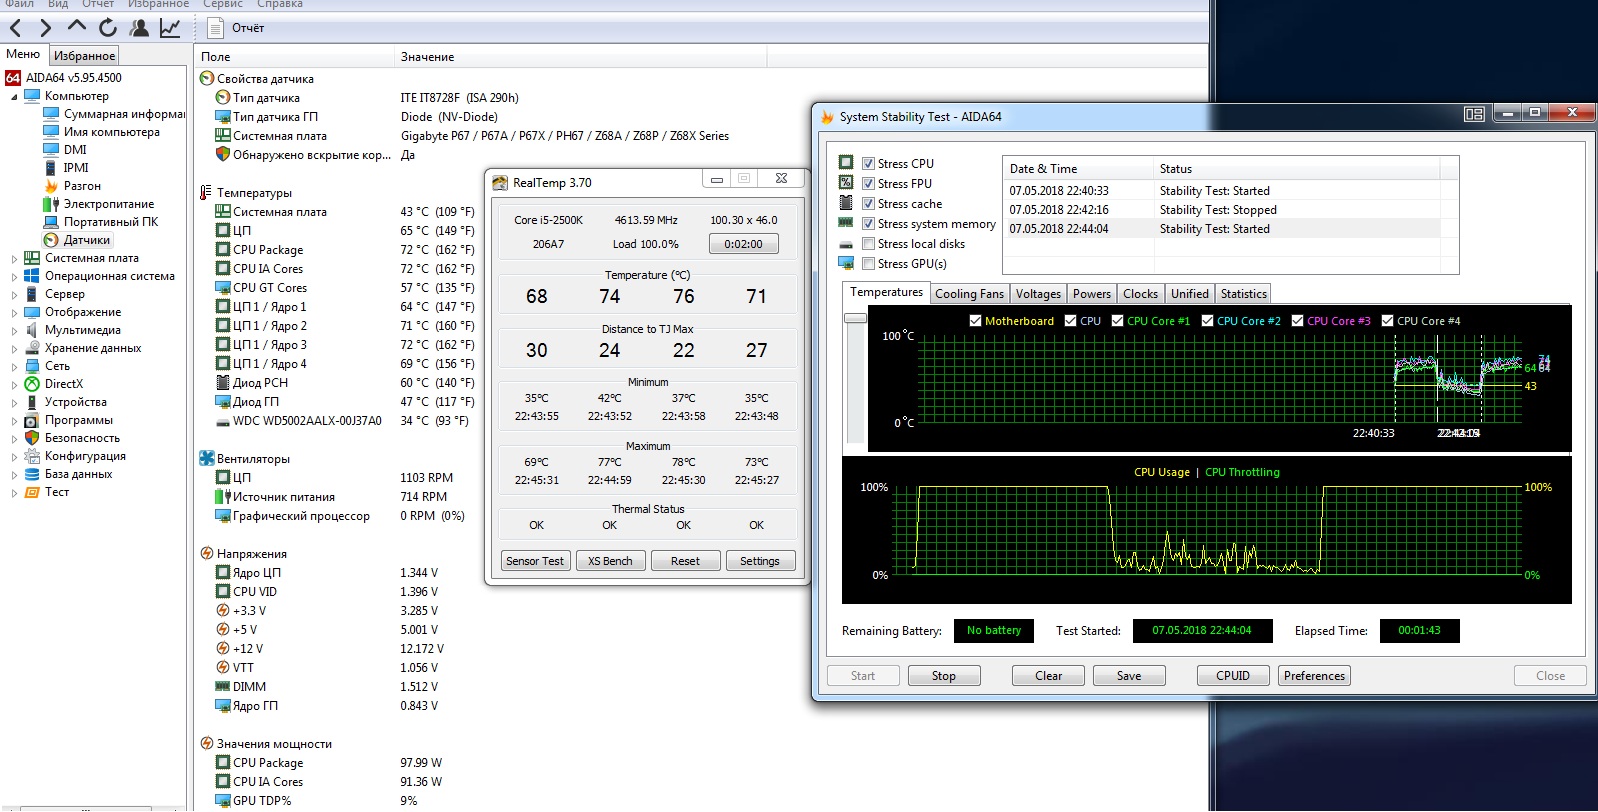The height and width of the screenshot is (812, 1598).
Task: Enable the Stress GPU(s) checkbox
Action: [x=869, y=264]
